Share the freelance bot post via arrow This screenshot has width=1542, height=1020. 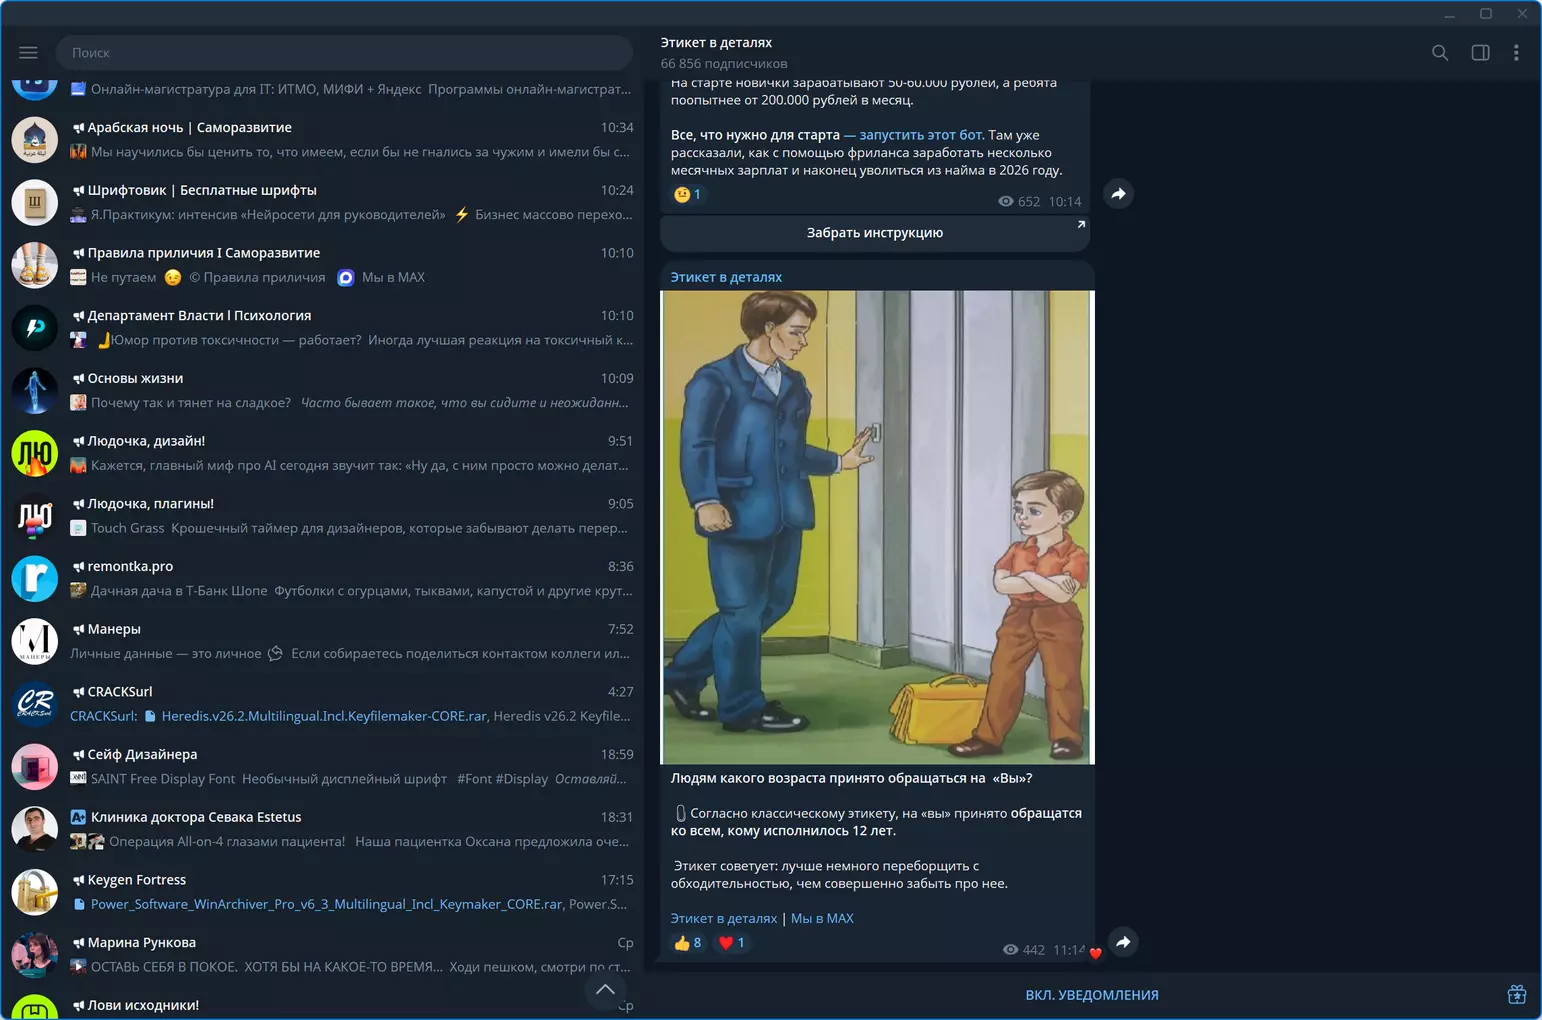pyautogui.click(x=1119, y=194)
